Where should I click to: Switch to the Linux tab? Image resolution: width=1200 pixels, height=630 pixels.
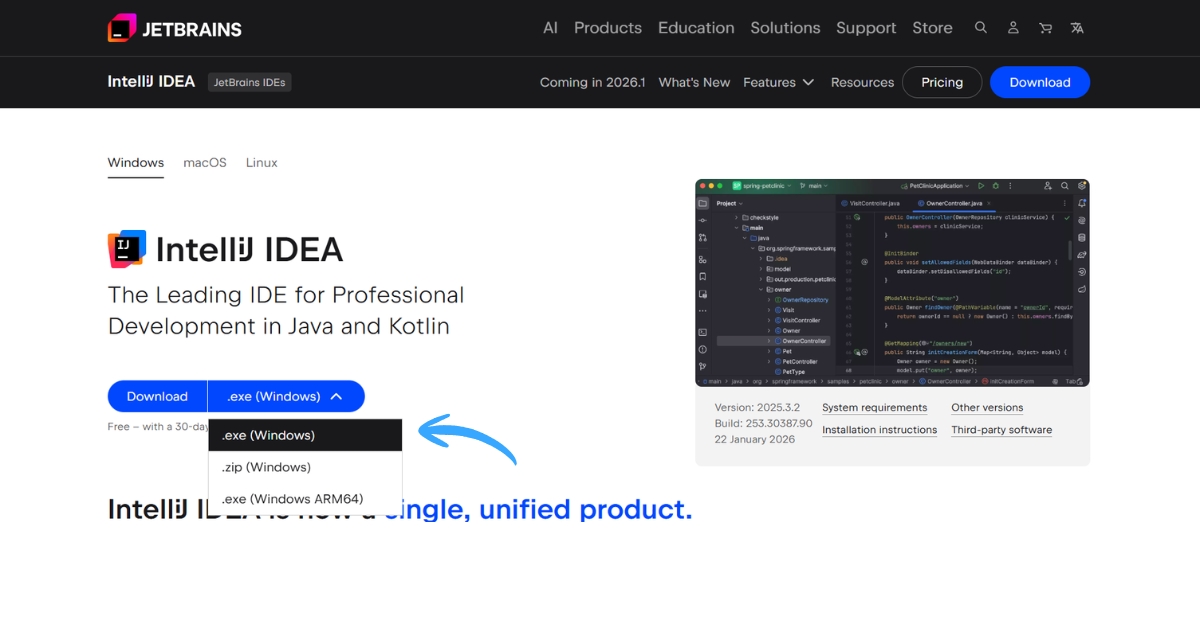[x=262, y=162]
